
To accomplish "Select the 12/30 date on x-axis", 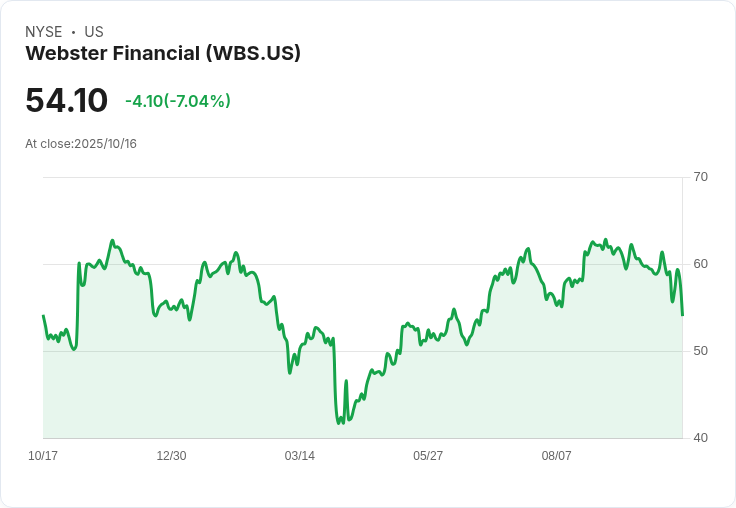I will tap(171, 456).
